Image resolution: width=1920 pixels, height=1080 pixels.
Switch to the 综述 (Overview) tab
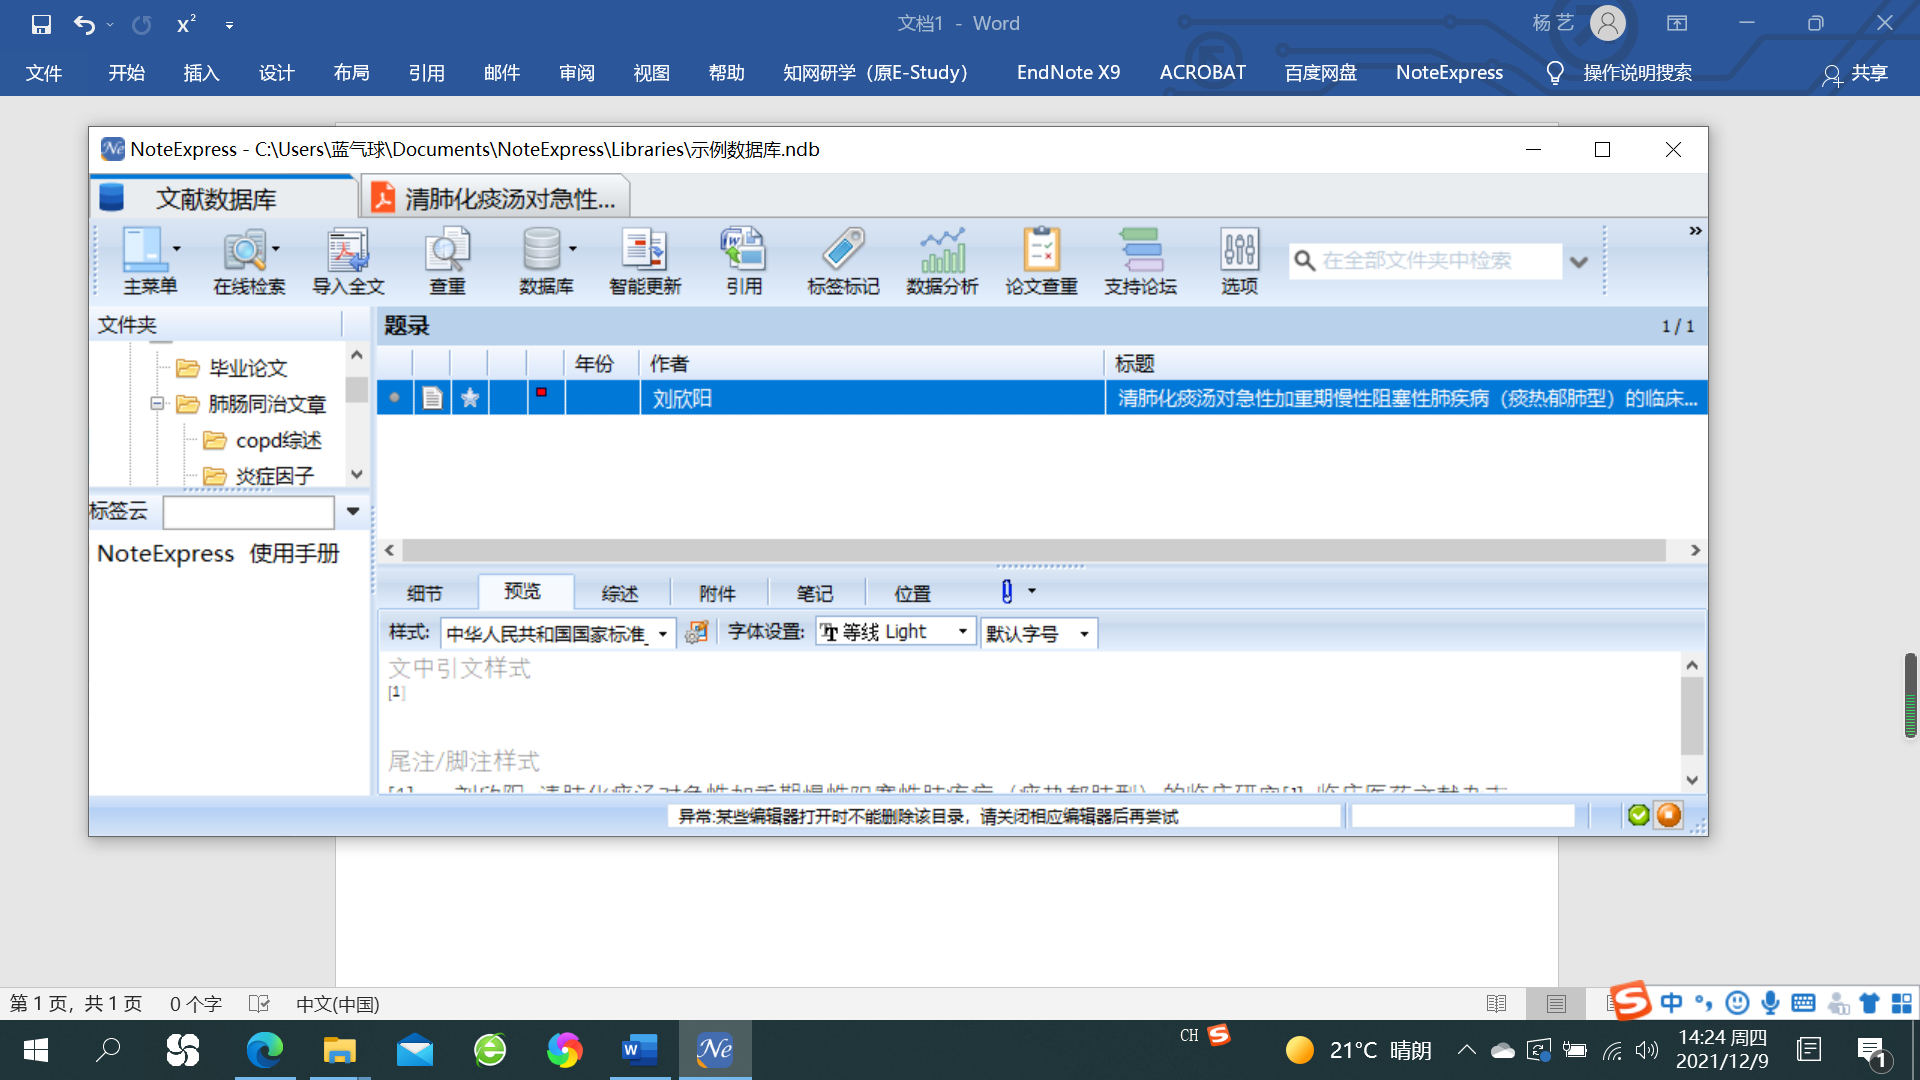pyautogui.click(x=620, y=592)
